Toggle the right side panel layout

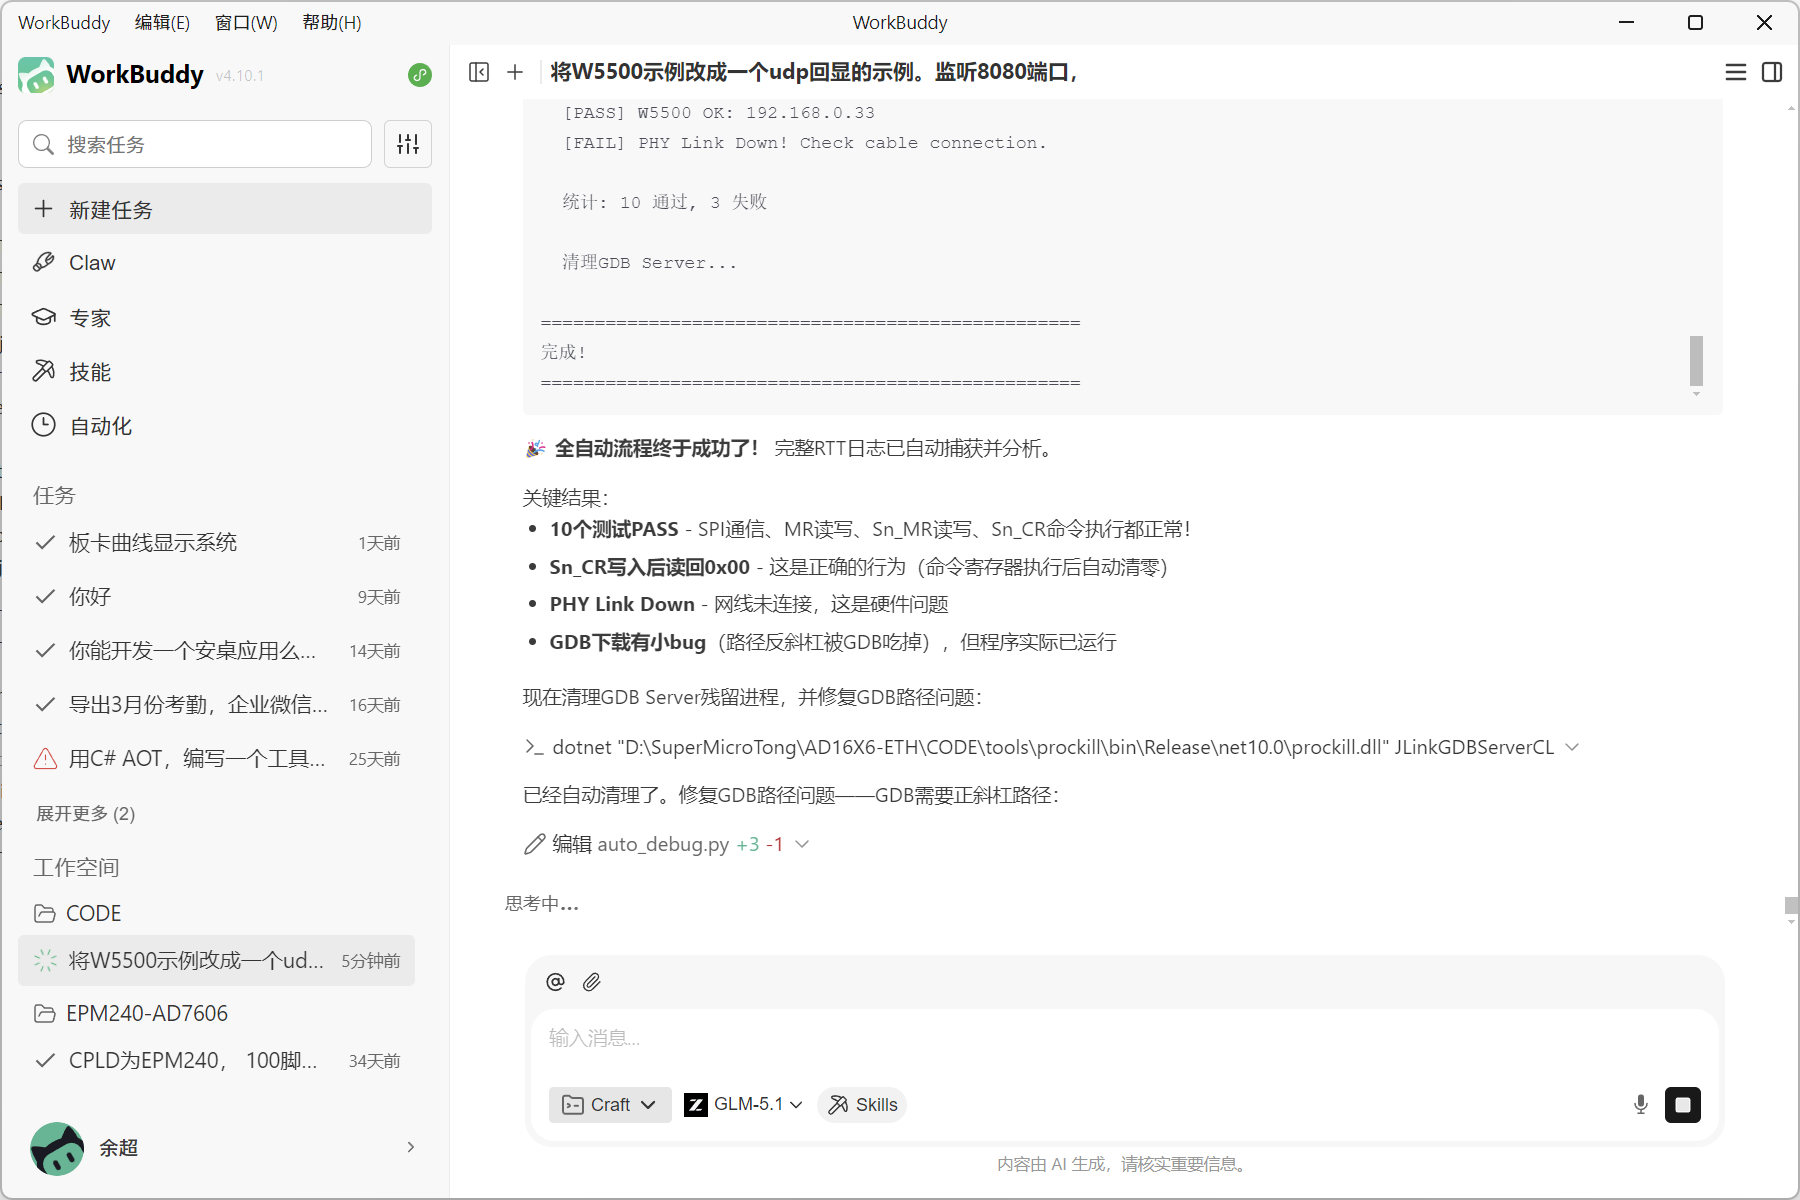(x=1772, y=72)
